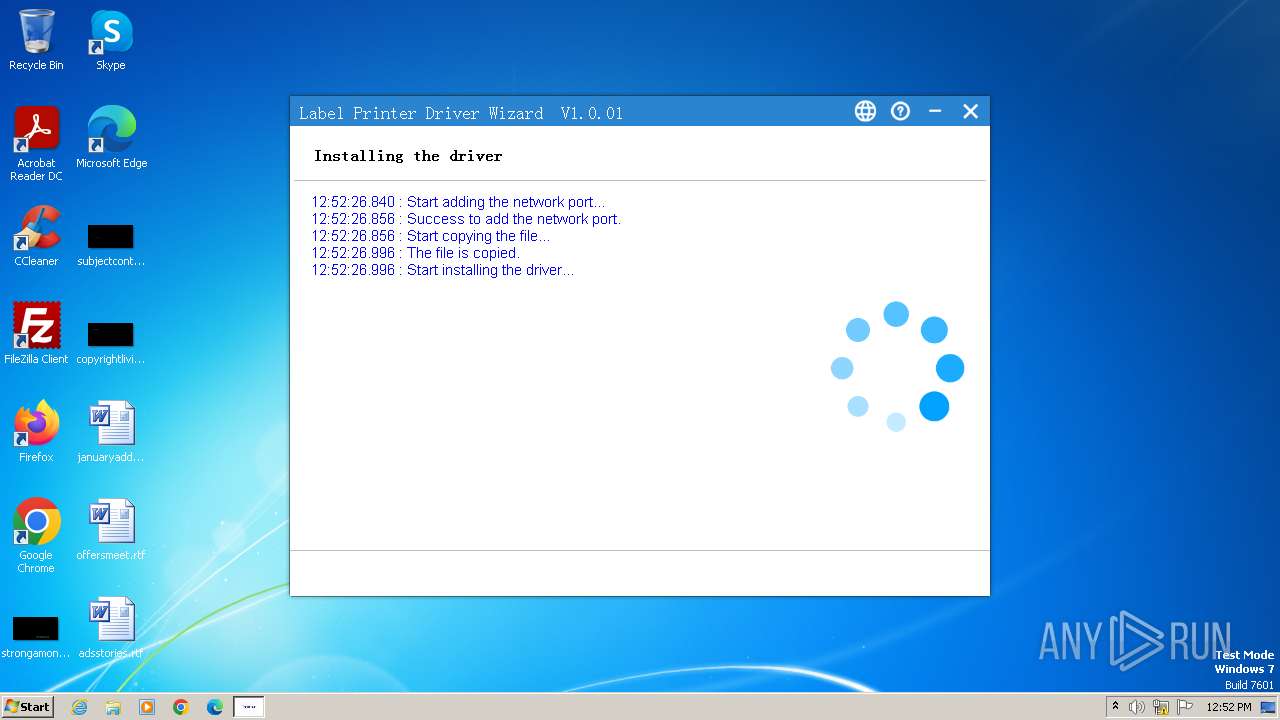
Task: Select the strongamon... desktop file
Action: (x=36, y=638)
